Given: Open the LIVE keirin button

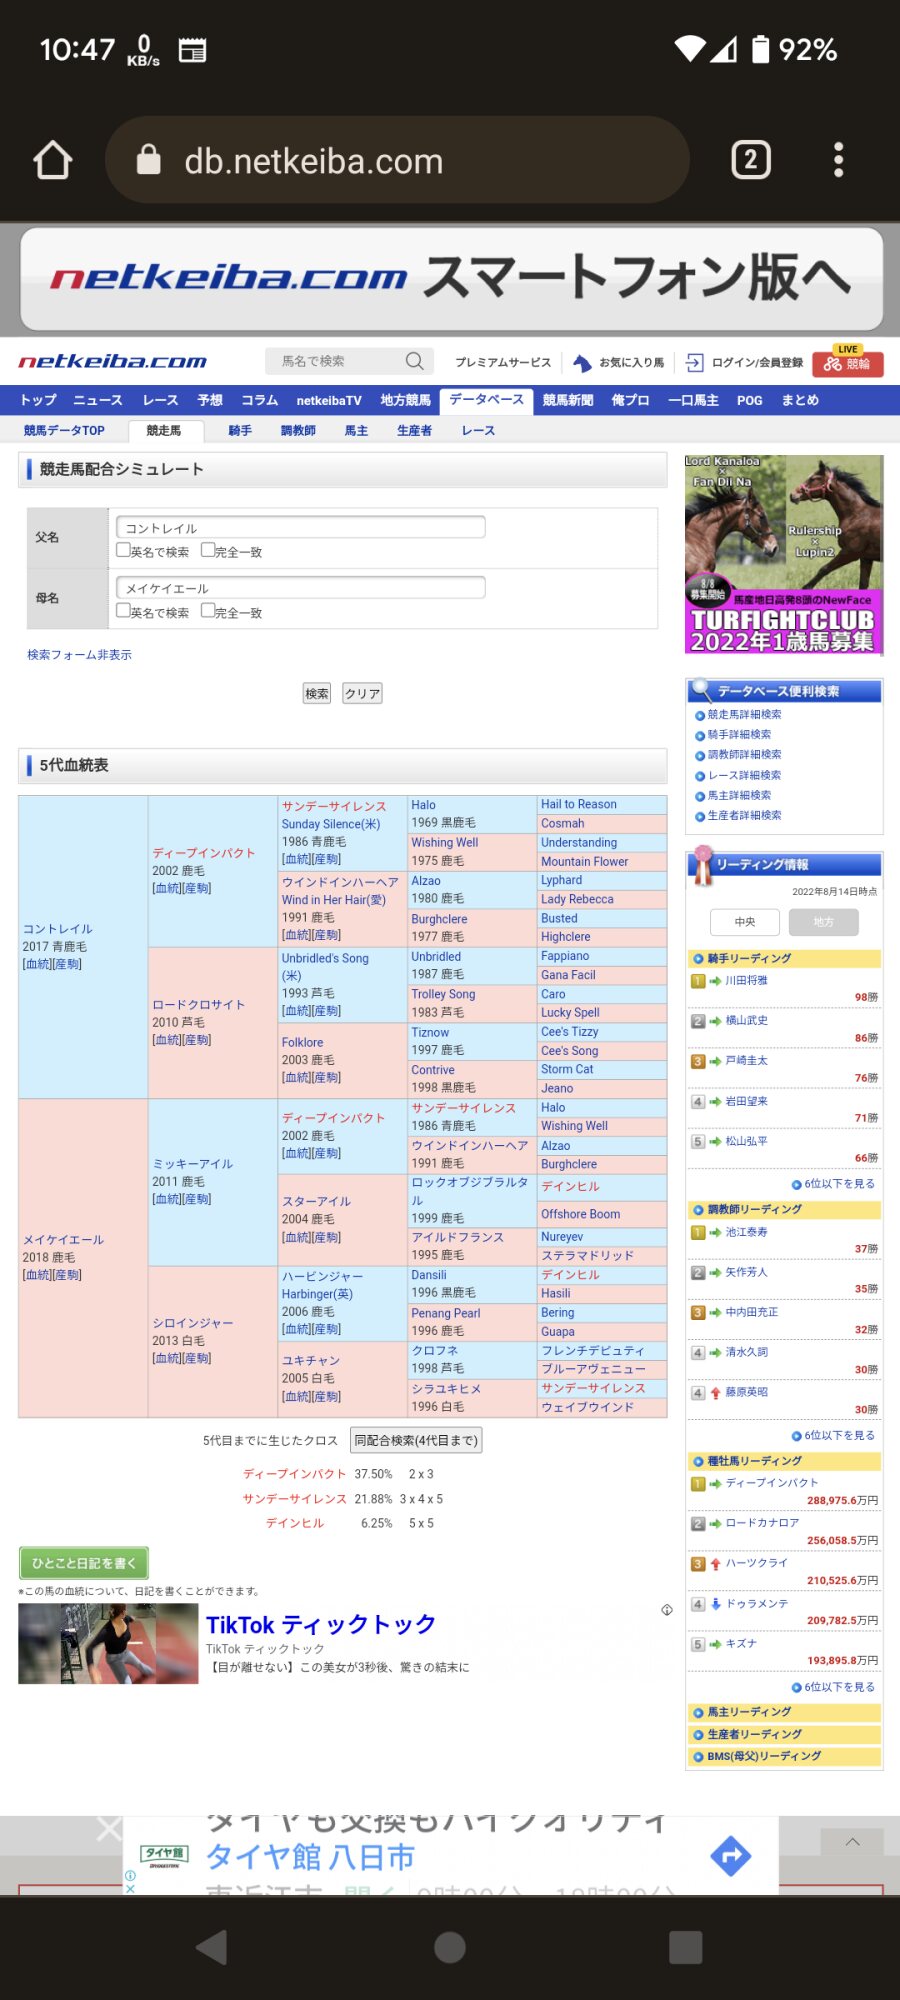Looking at the screenshot, I should [x=847, y=362].
